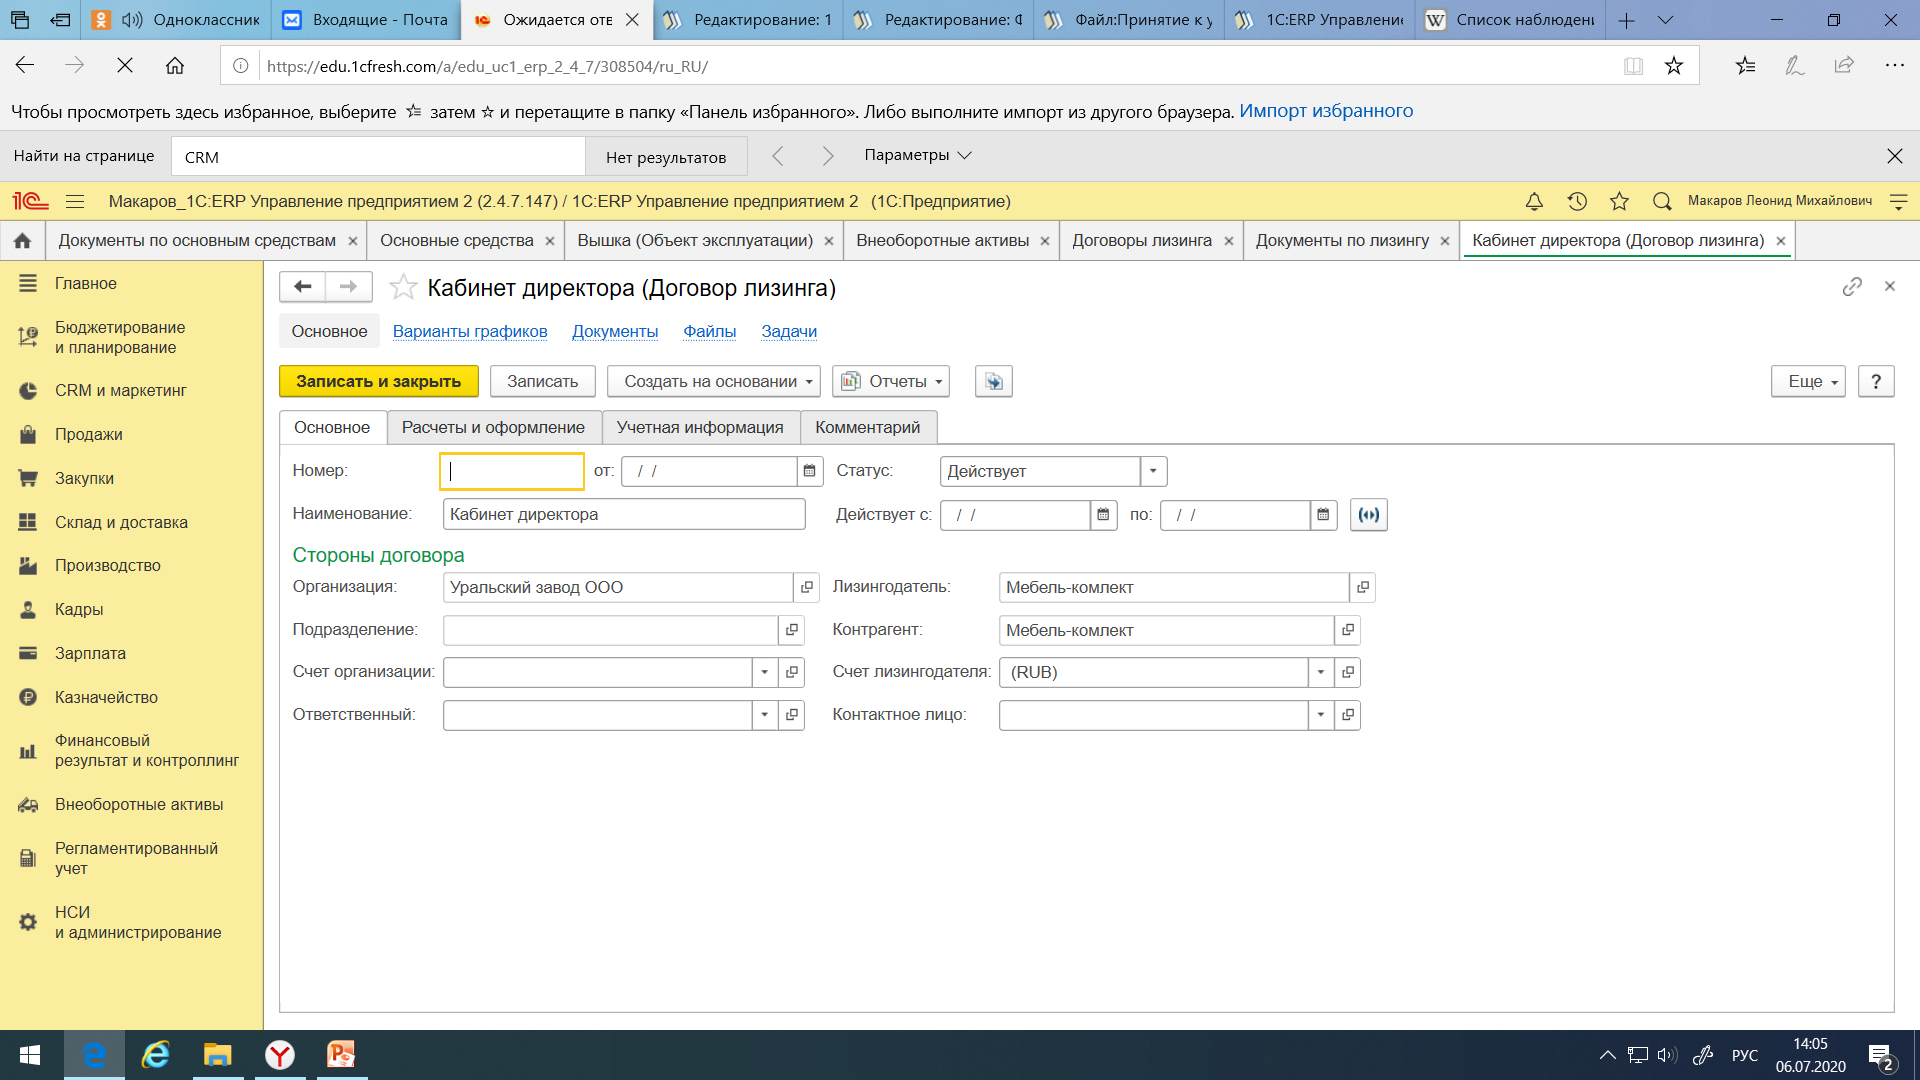Open the Файлы link
Viewport: 1920px width, 1080px height.
[x=709, y=332]
